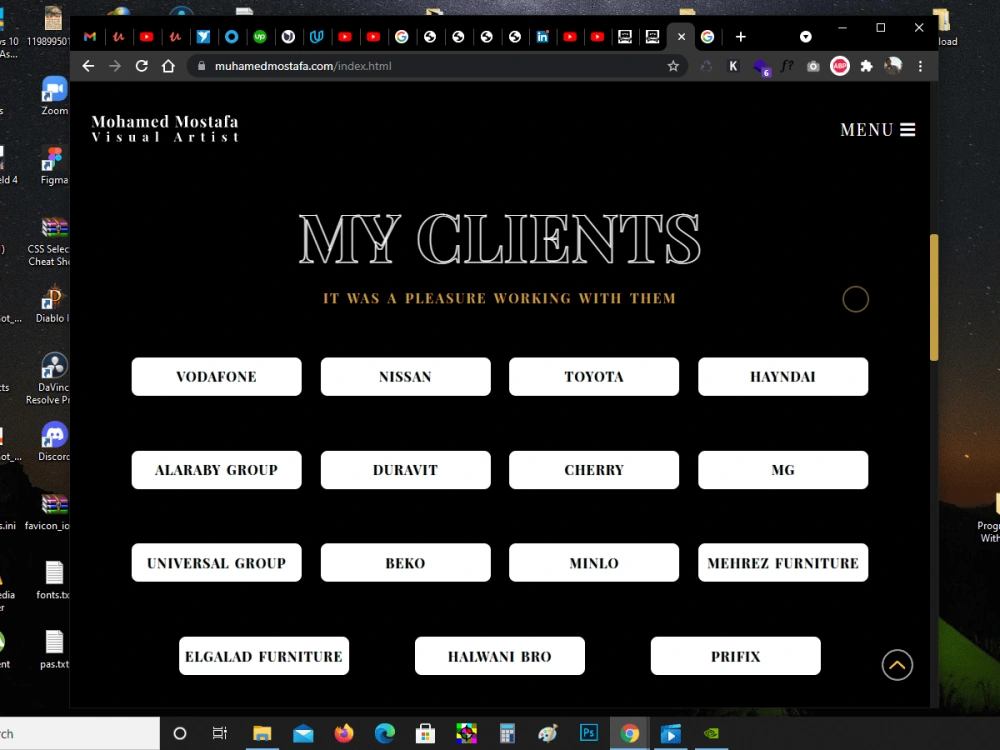Launch Firefox from taskbar

click(344, 733)
